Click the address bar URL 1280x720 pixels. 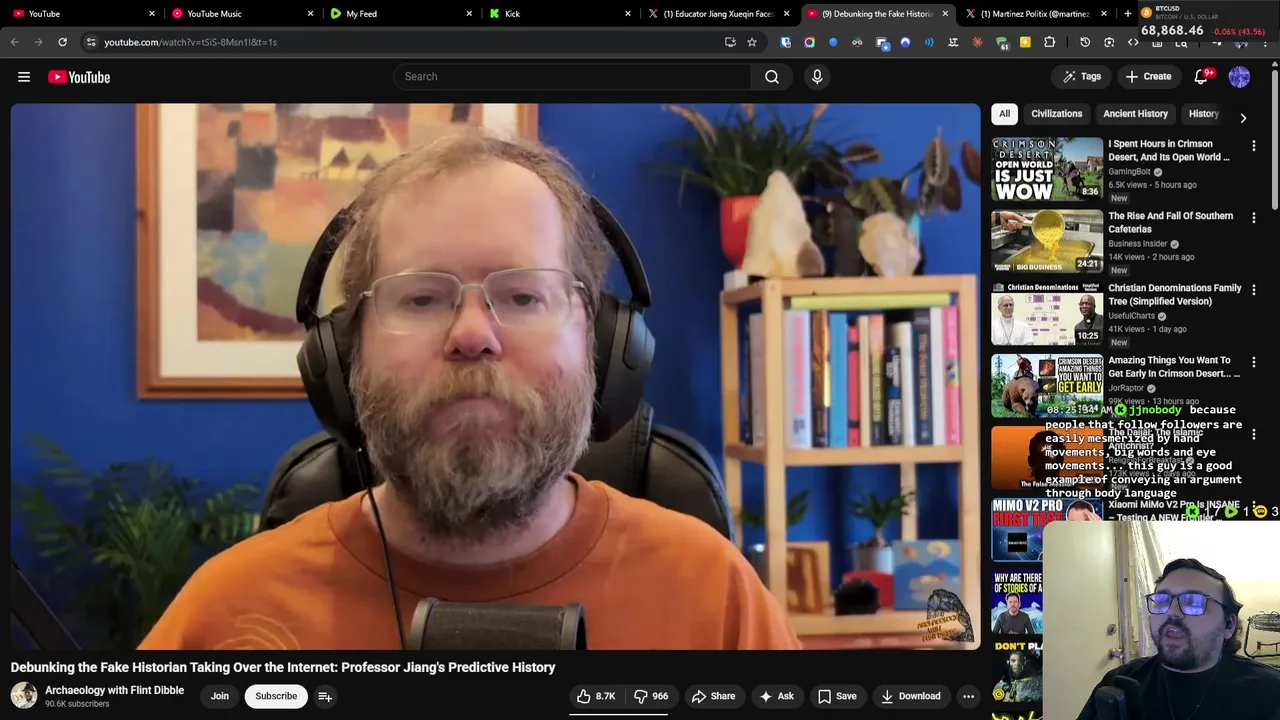pyautogui.click(x=190, y=42)
